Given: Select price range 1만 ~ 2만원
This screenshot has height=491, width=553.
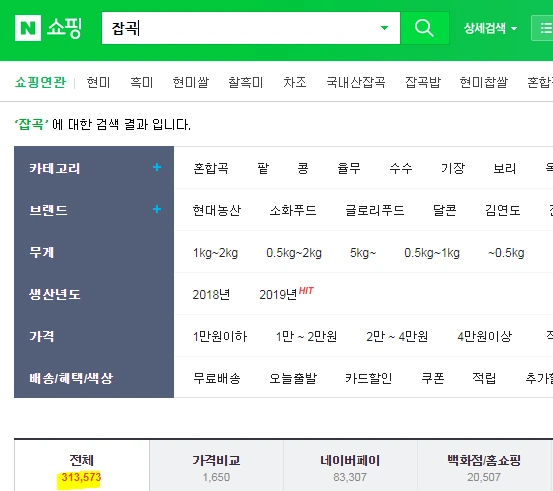Looking at the screenshot, I should (x=306, y=336).
